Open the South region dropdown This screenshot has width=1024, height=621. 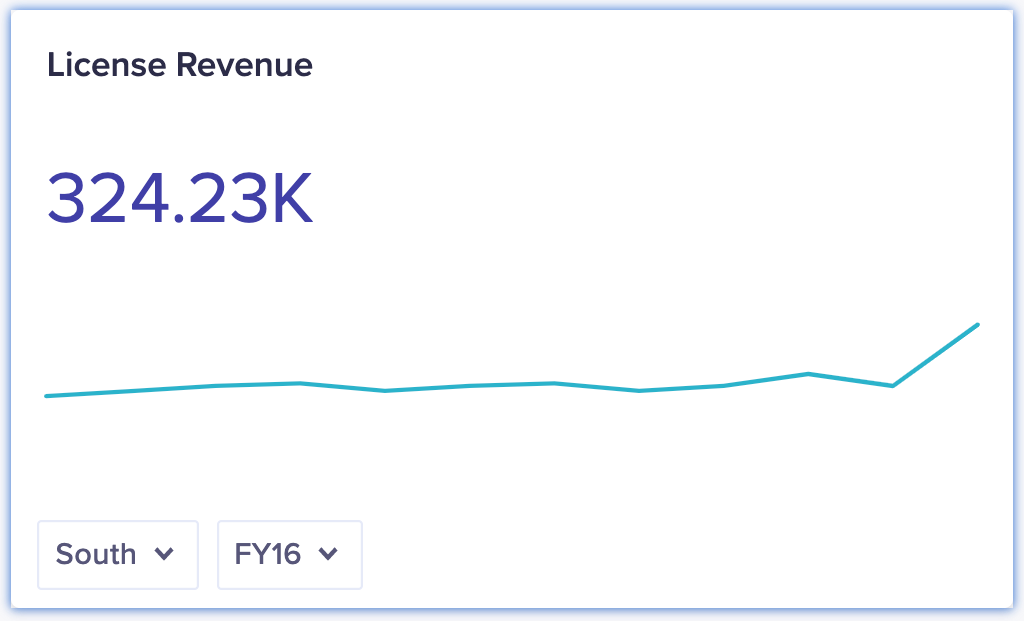(x=117, y=554)
